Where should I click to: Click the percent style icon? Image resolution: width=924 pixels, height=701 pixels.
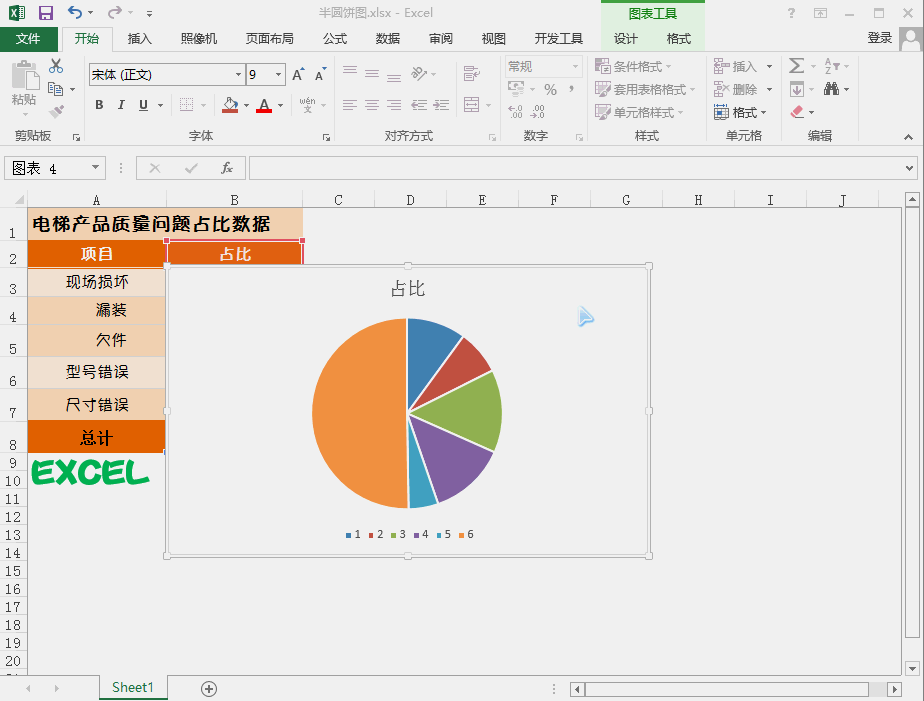click(x=550, y=90)
